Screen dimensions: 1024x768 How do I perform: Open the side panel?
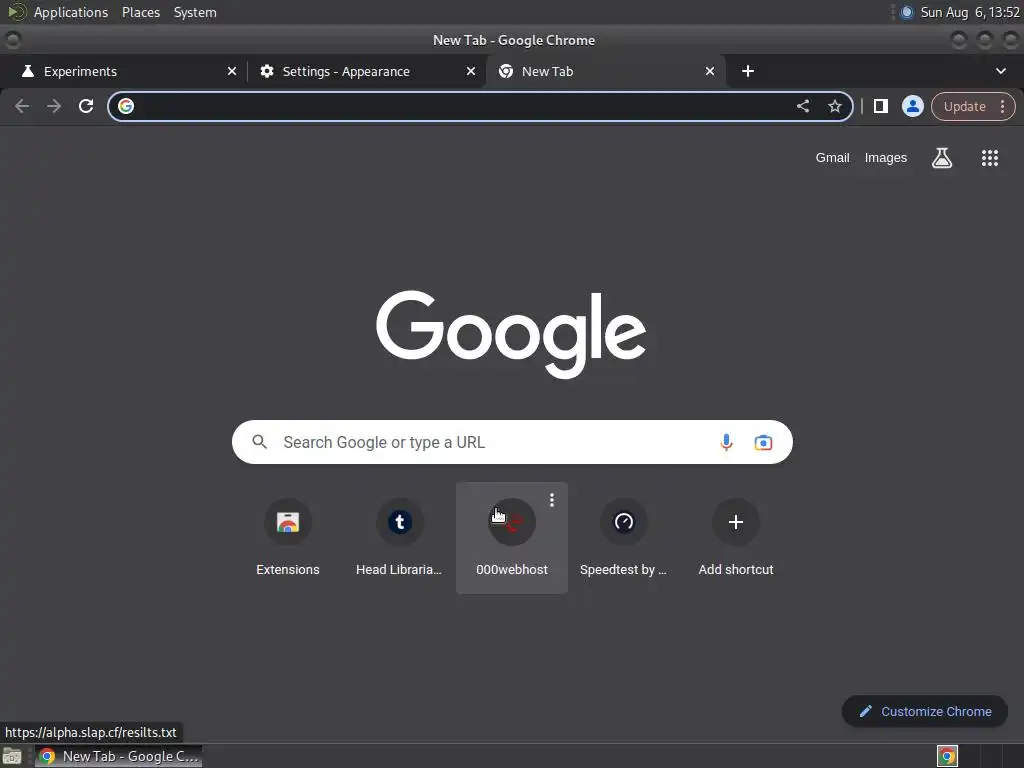click(880, 106)
